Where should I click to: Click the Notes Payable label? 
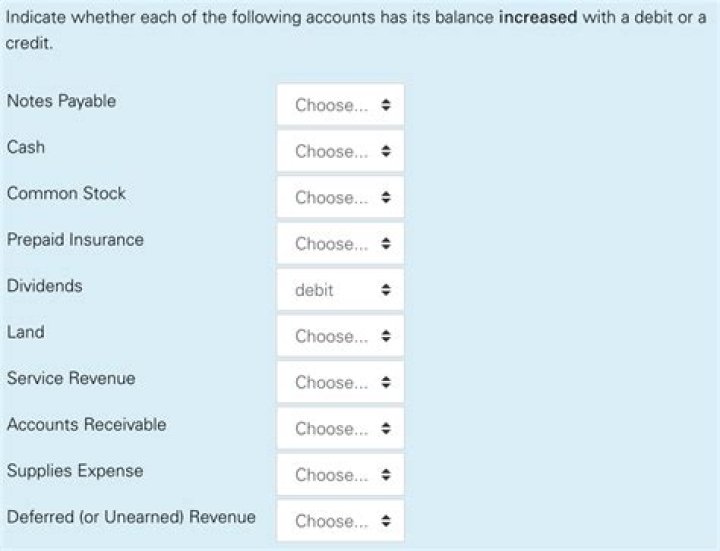point(61,101)
